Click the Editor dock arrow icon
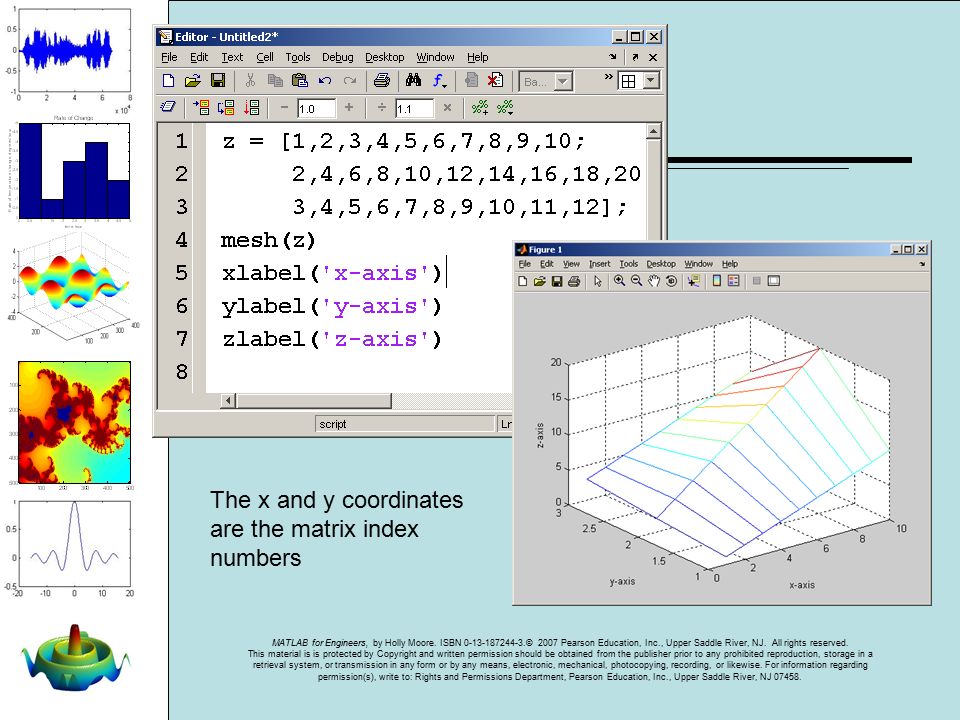 (x=613, y=57)
